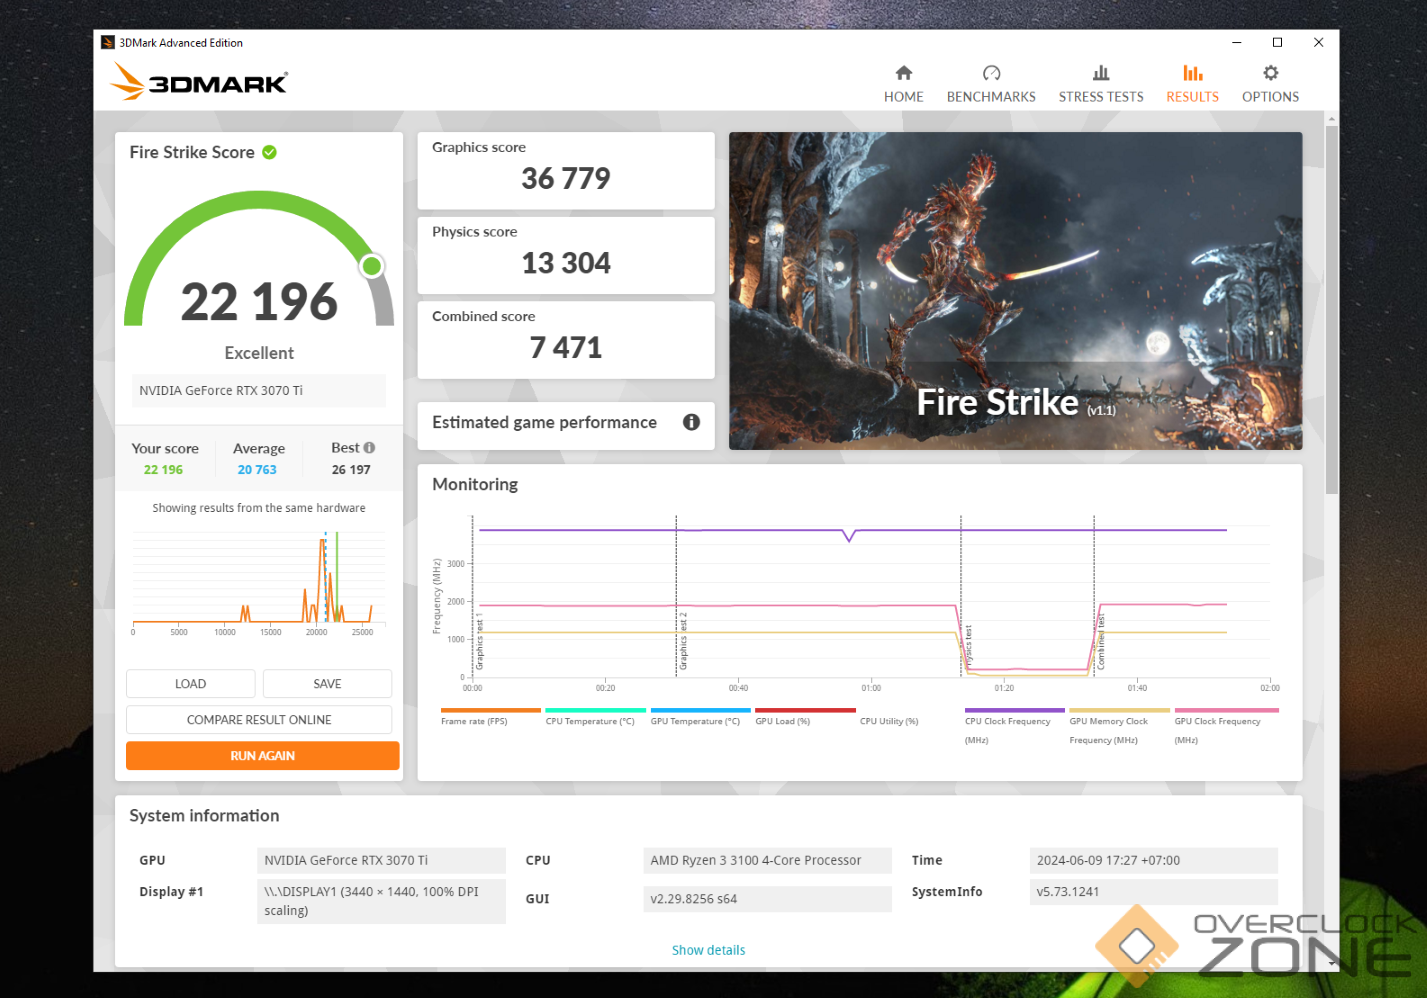1427x998 pixels.
Task: Toggle Frame rate (FPS) legend in Monitoring
Action: click(474, 721)
